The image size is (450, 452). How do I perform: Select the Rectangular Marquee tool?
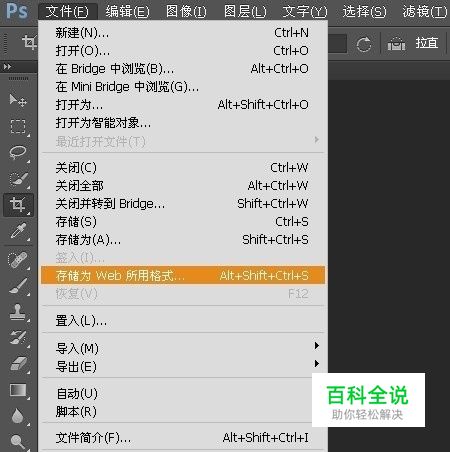[x=18, y=127]
